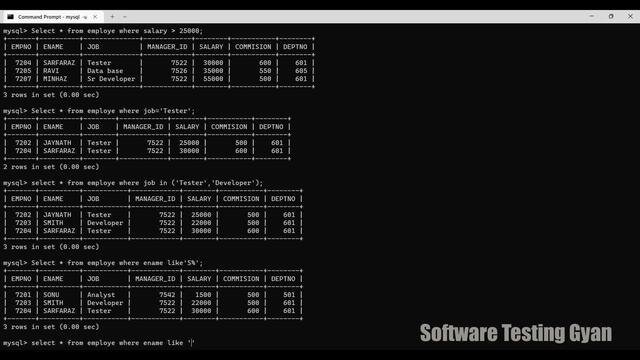
Task: Click manager id 7542
Action: 167,295
